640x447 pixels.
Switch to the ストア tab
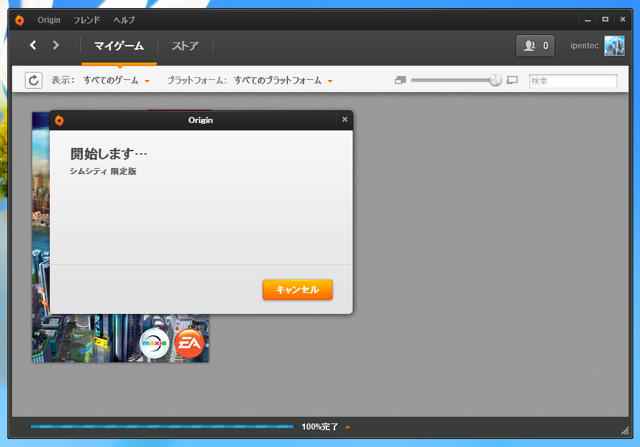[x=185, y=46]
